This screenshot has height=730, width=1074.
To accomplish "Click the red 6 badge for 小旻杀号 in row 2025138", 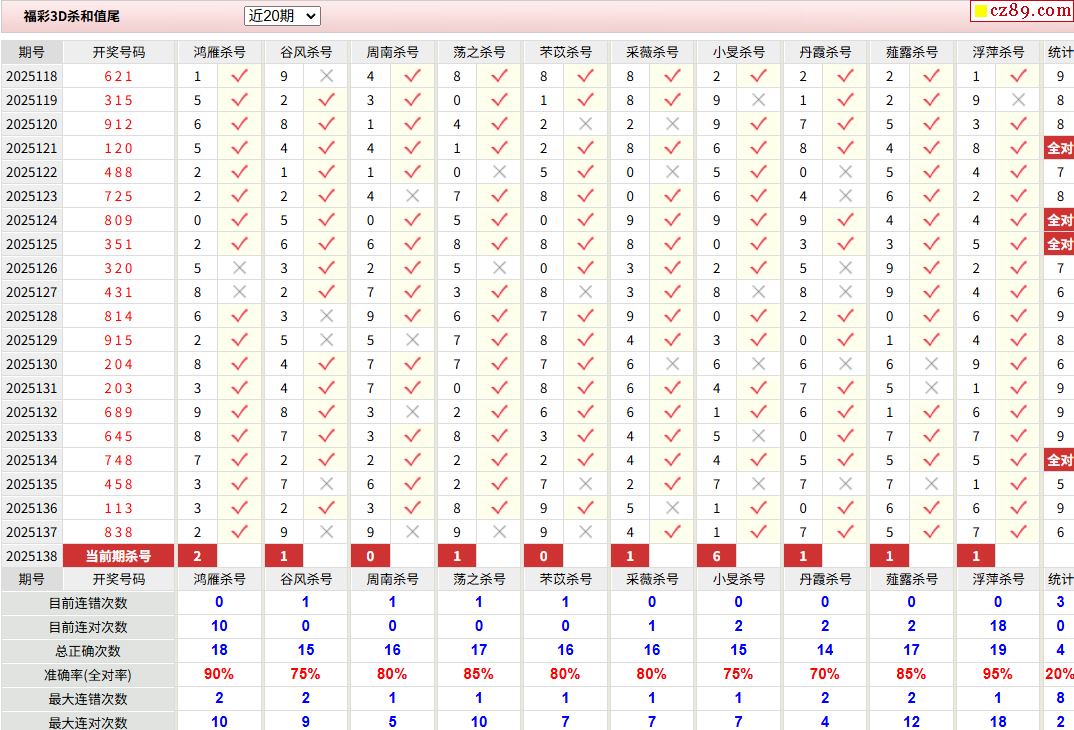I will [716, 556].
